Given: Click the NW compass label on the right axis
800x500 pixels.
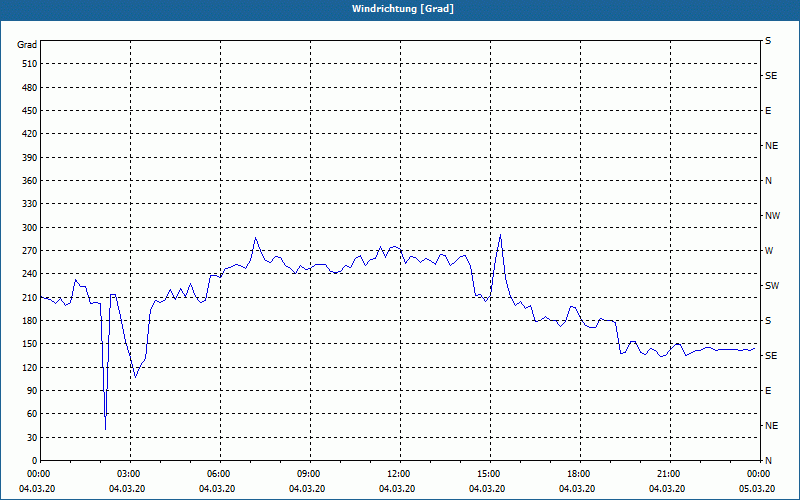Looking at the screenshot, I should point(772,216).
